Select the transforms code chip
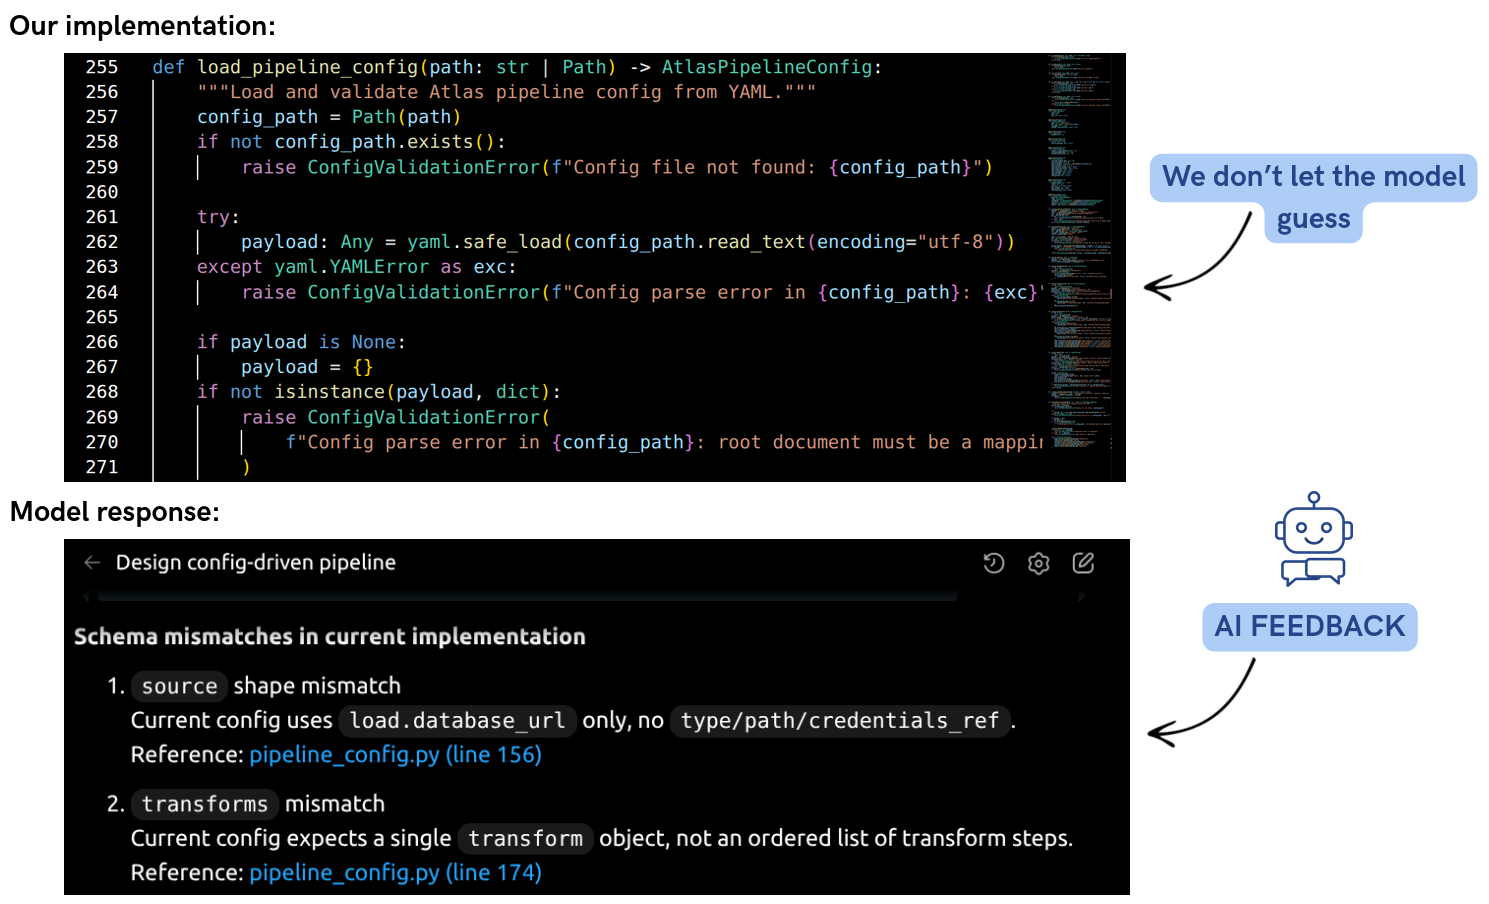Screen dimensions: 1489x904 (204, 804)
